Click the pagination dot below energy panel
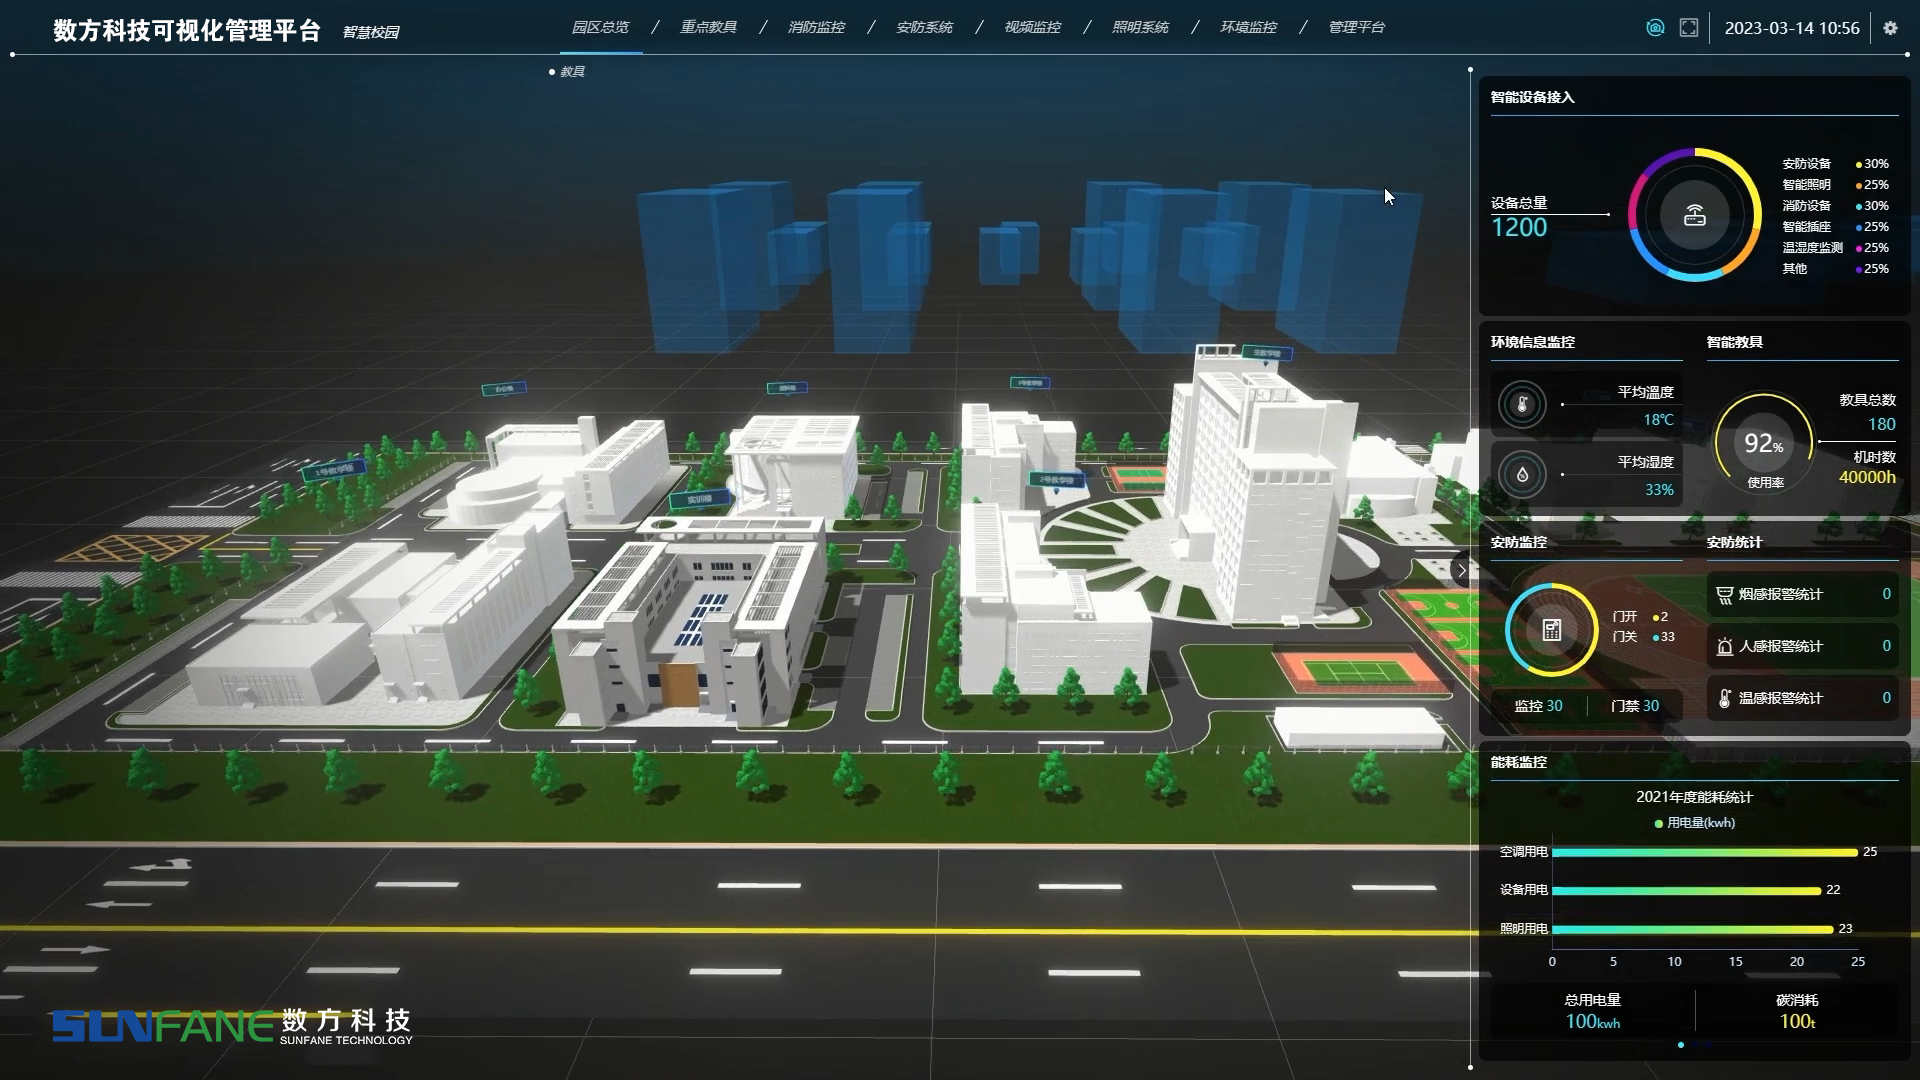 pyautogui.click(x=1681, y=1045)
